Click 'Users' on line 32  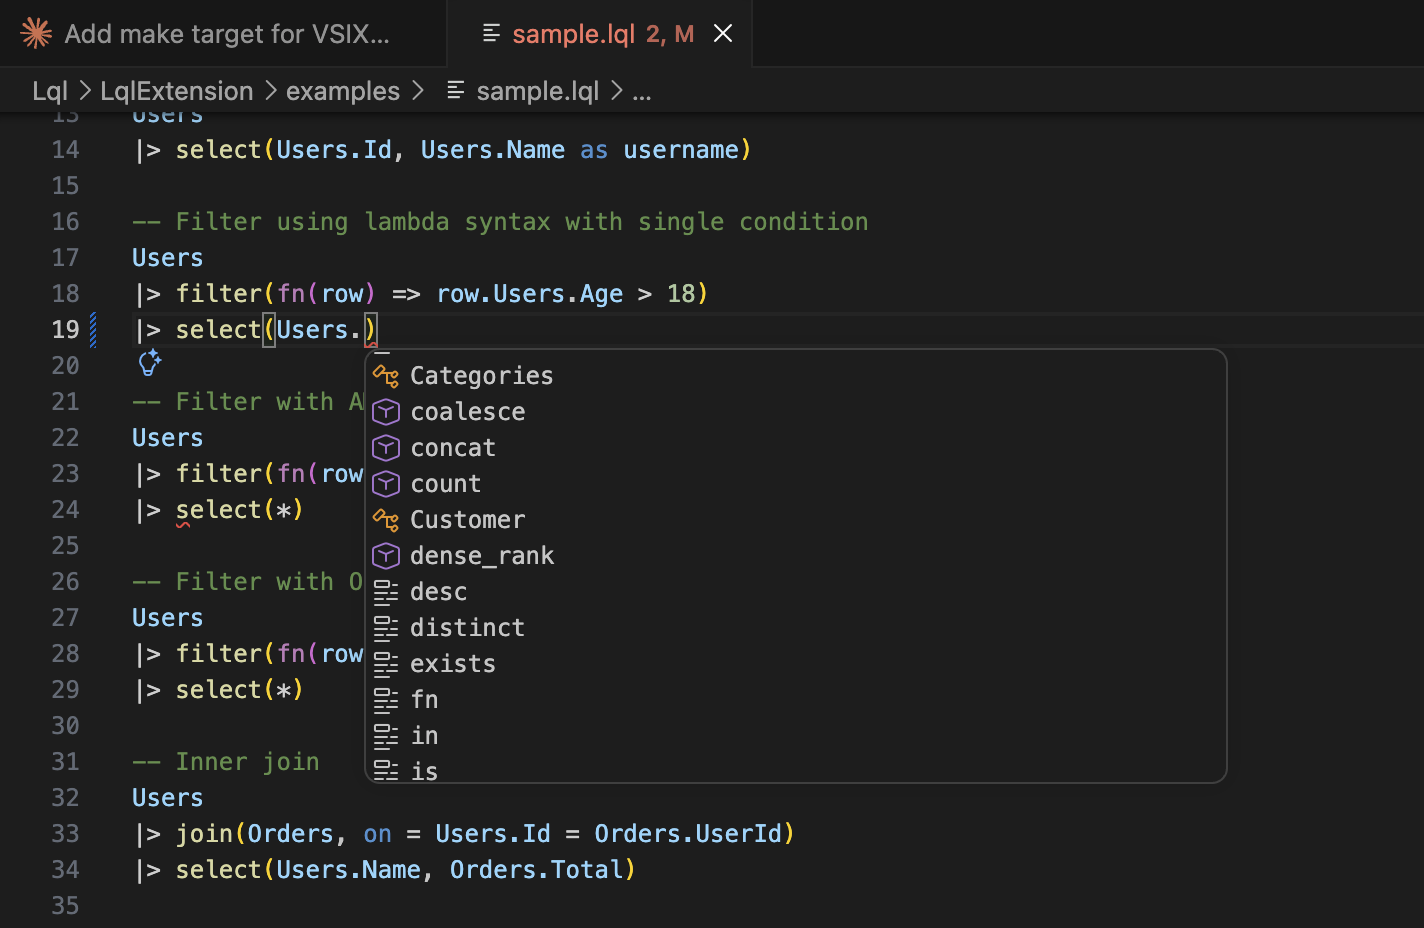pos(168,798)
